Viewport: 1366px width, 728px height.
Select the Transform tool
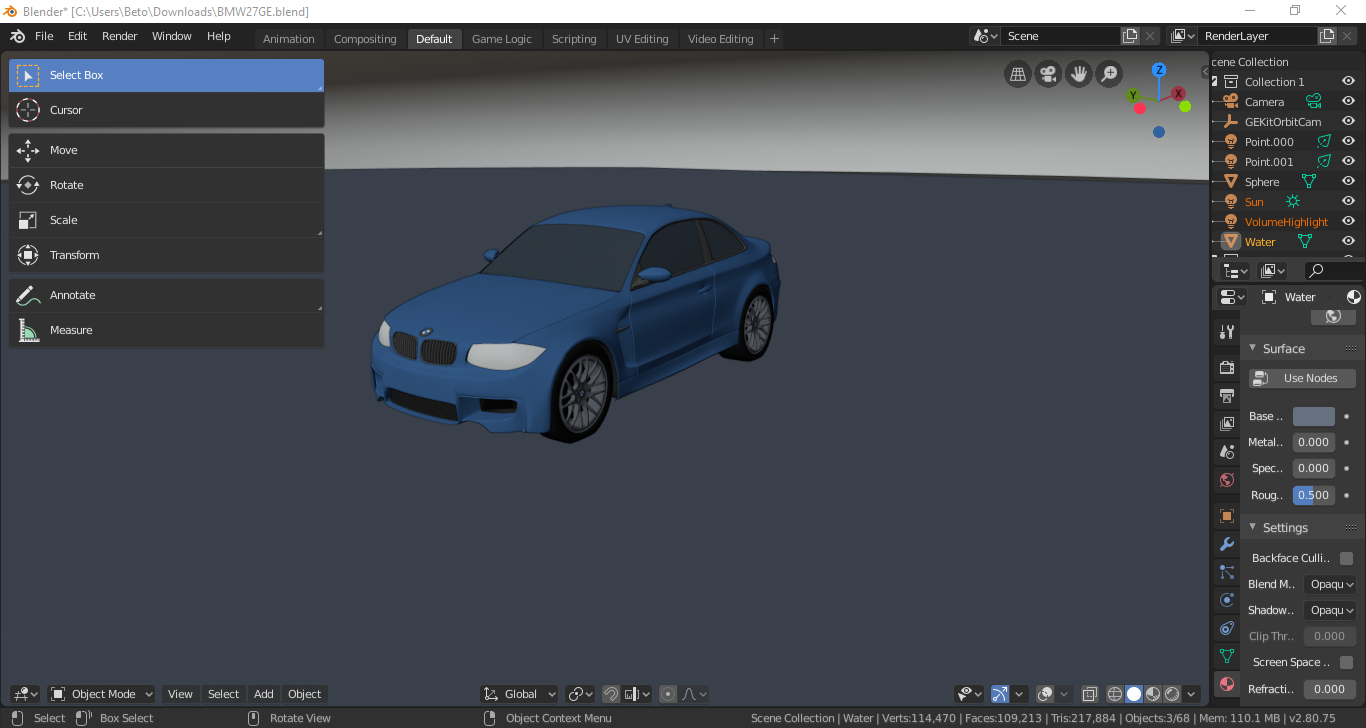click(x=166, y=255)
